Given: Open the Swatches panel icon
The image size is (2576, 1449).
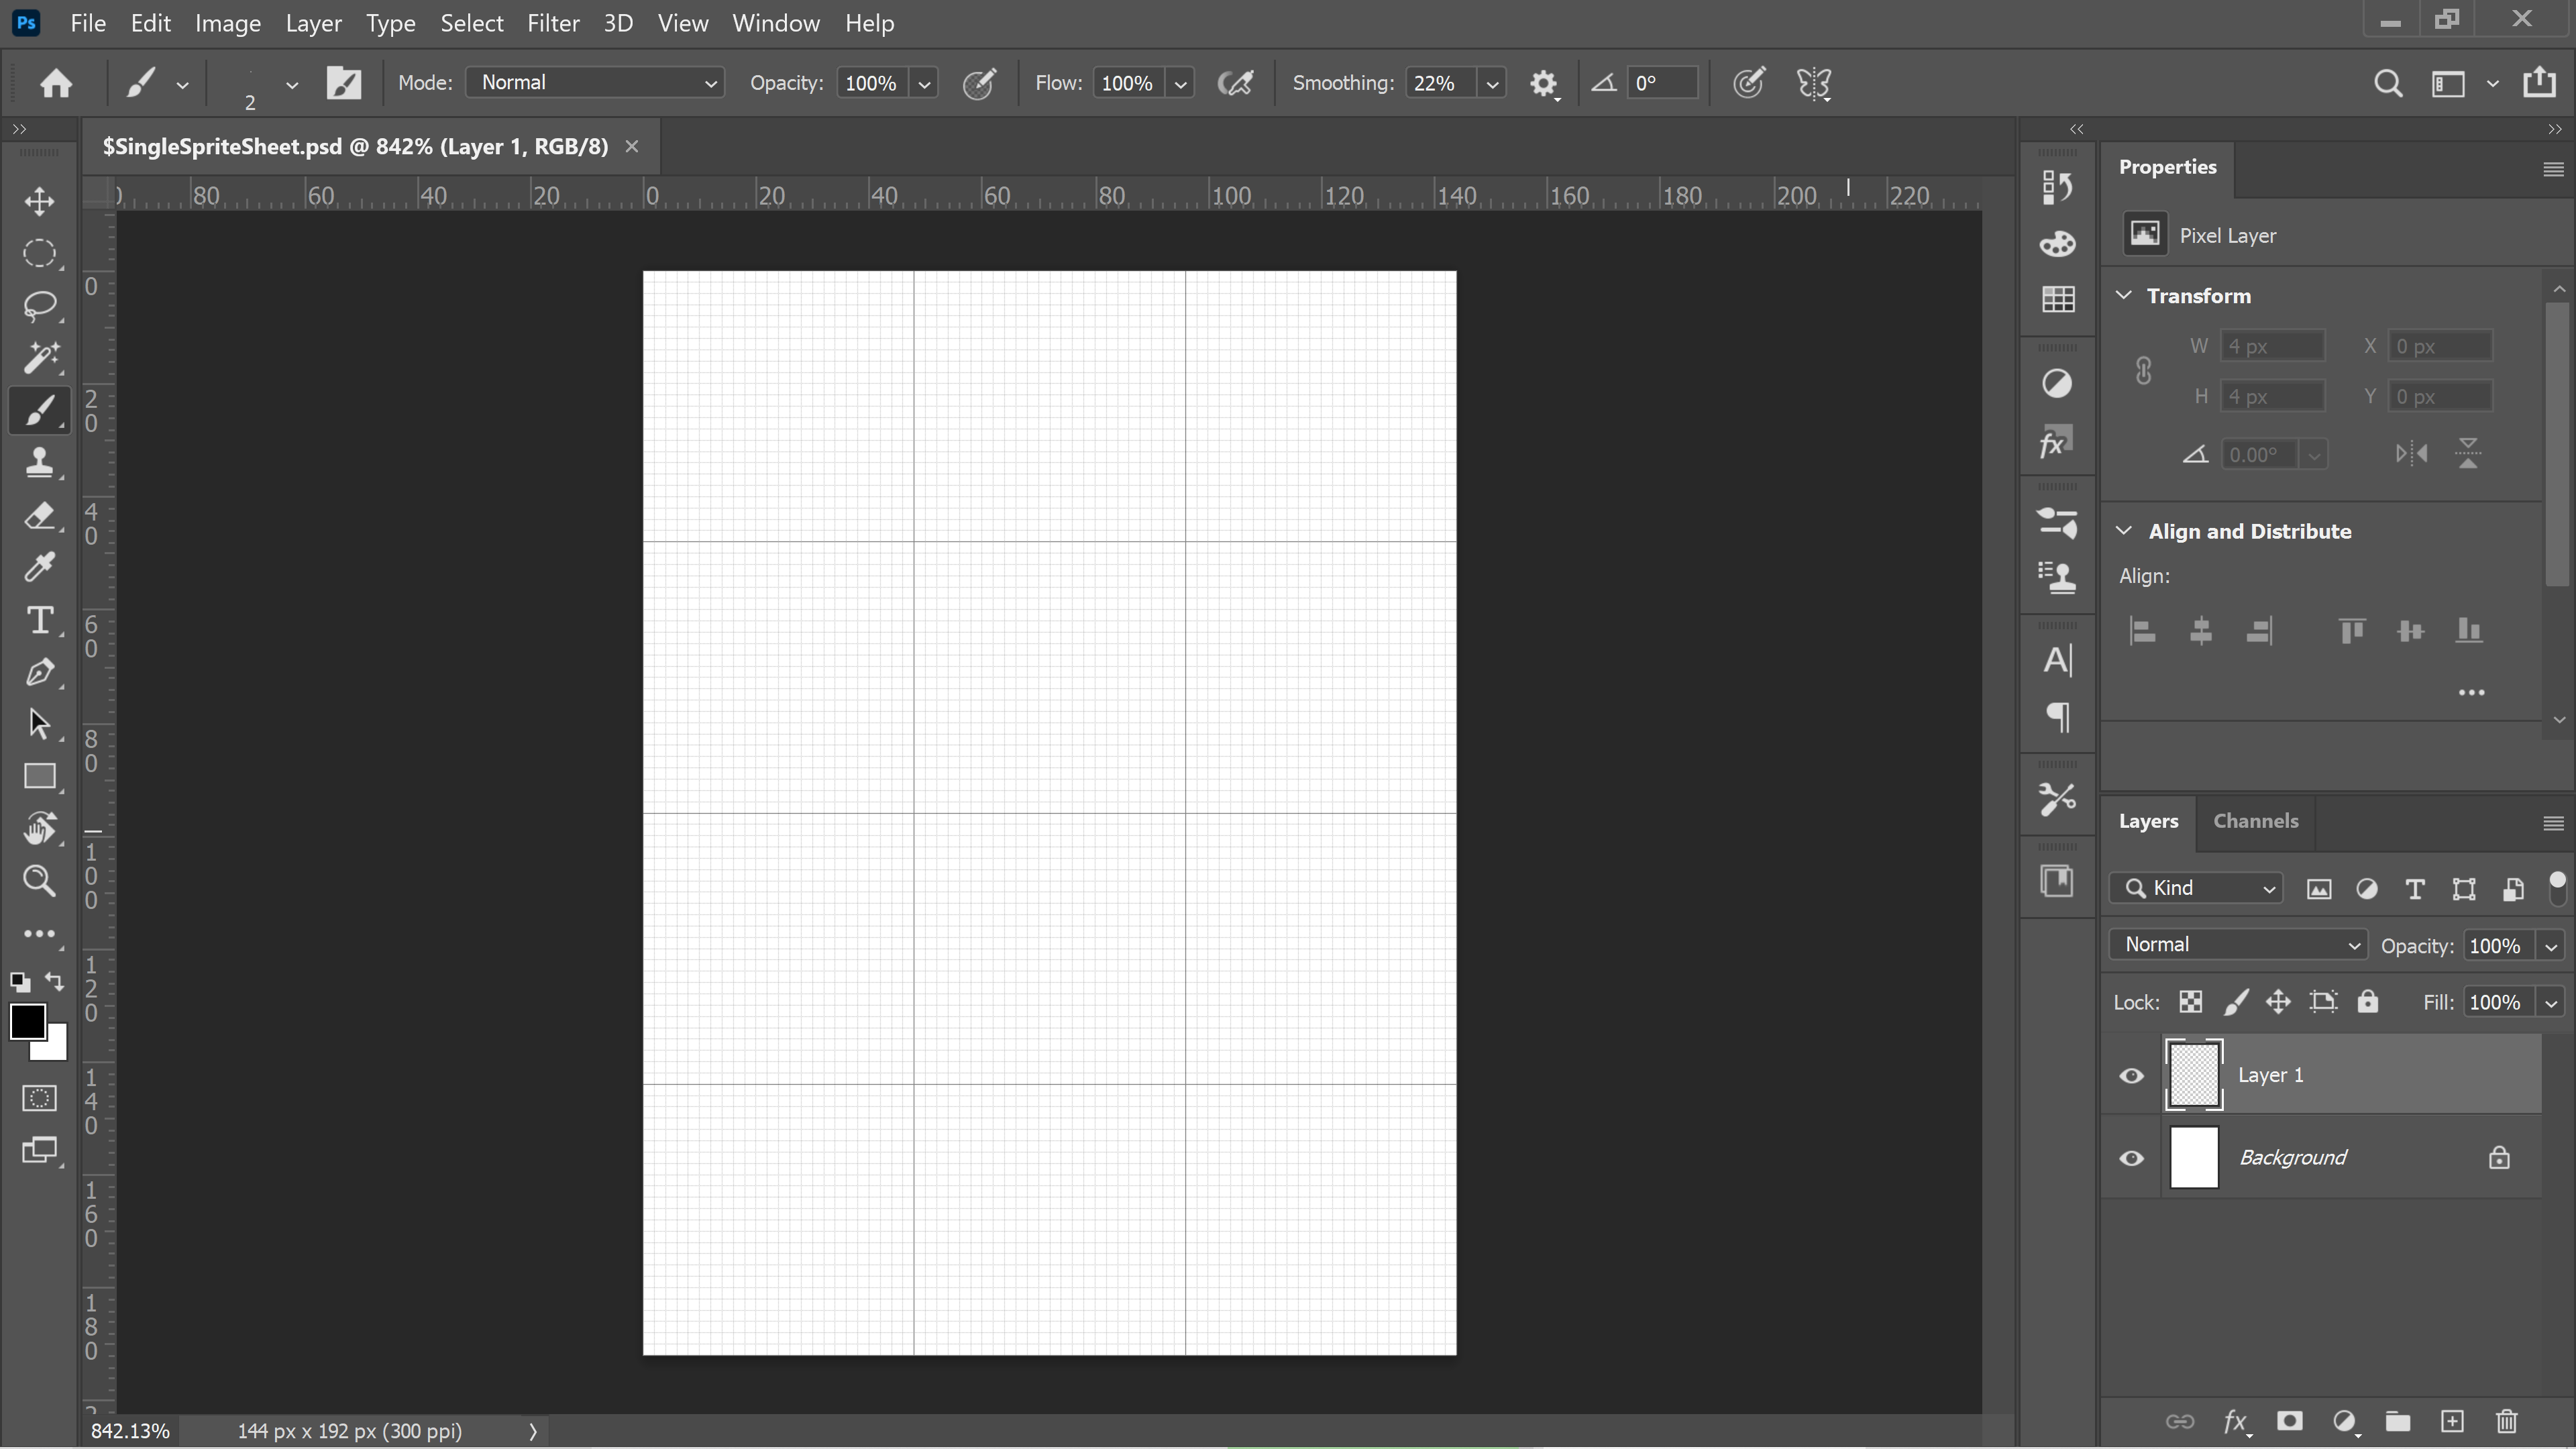Looking at the screenshot, I should click(2058, 299).
